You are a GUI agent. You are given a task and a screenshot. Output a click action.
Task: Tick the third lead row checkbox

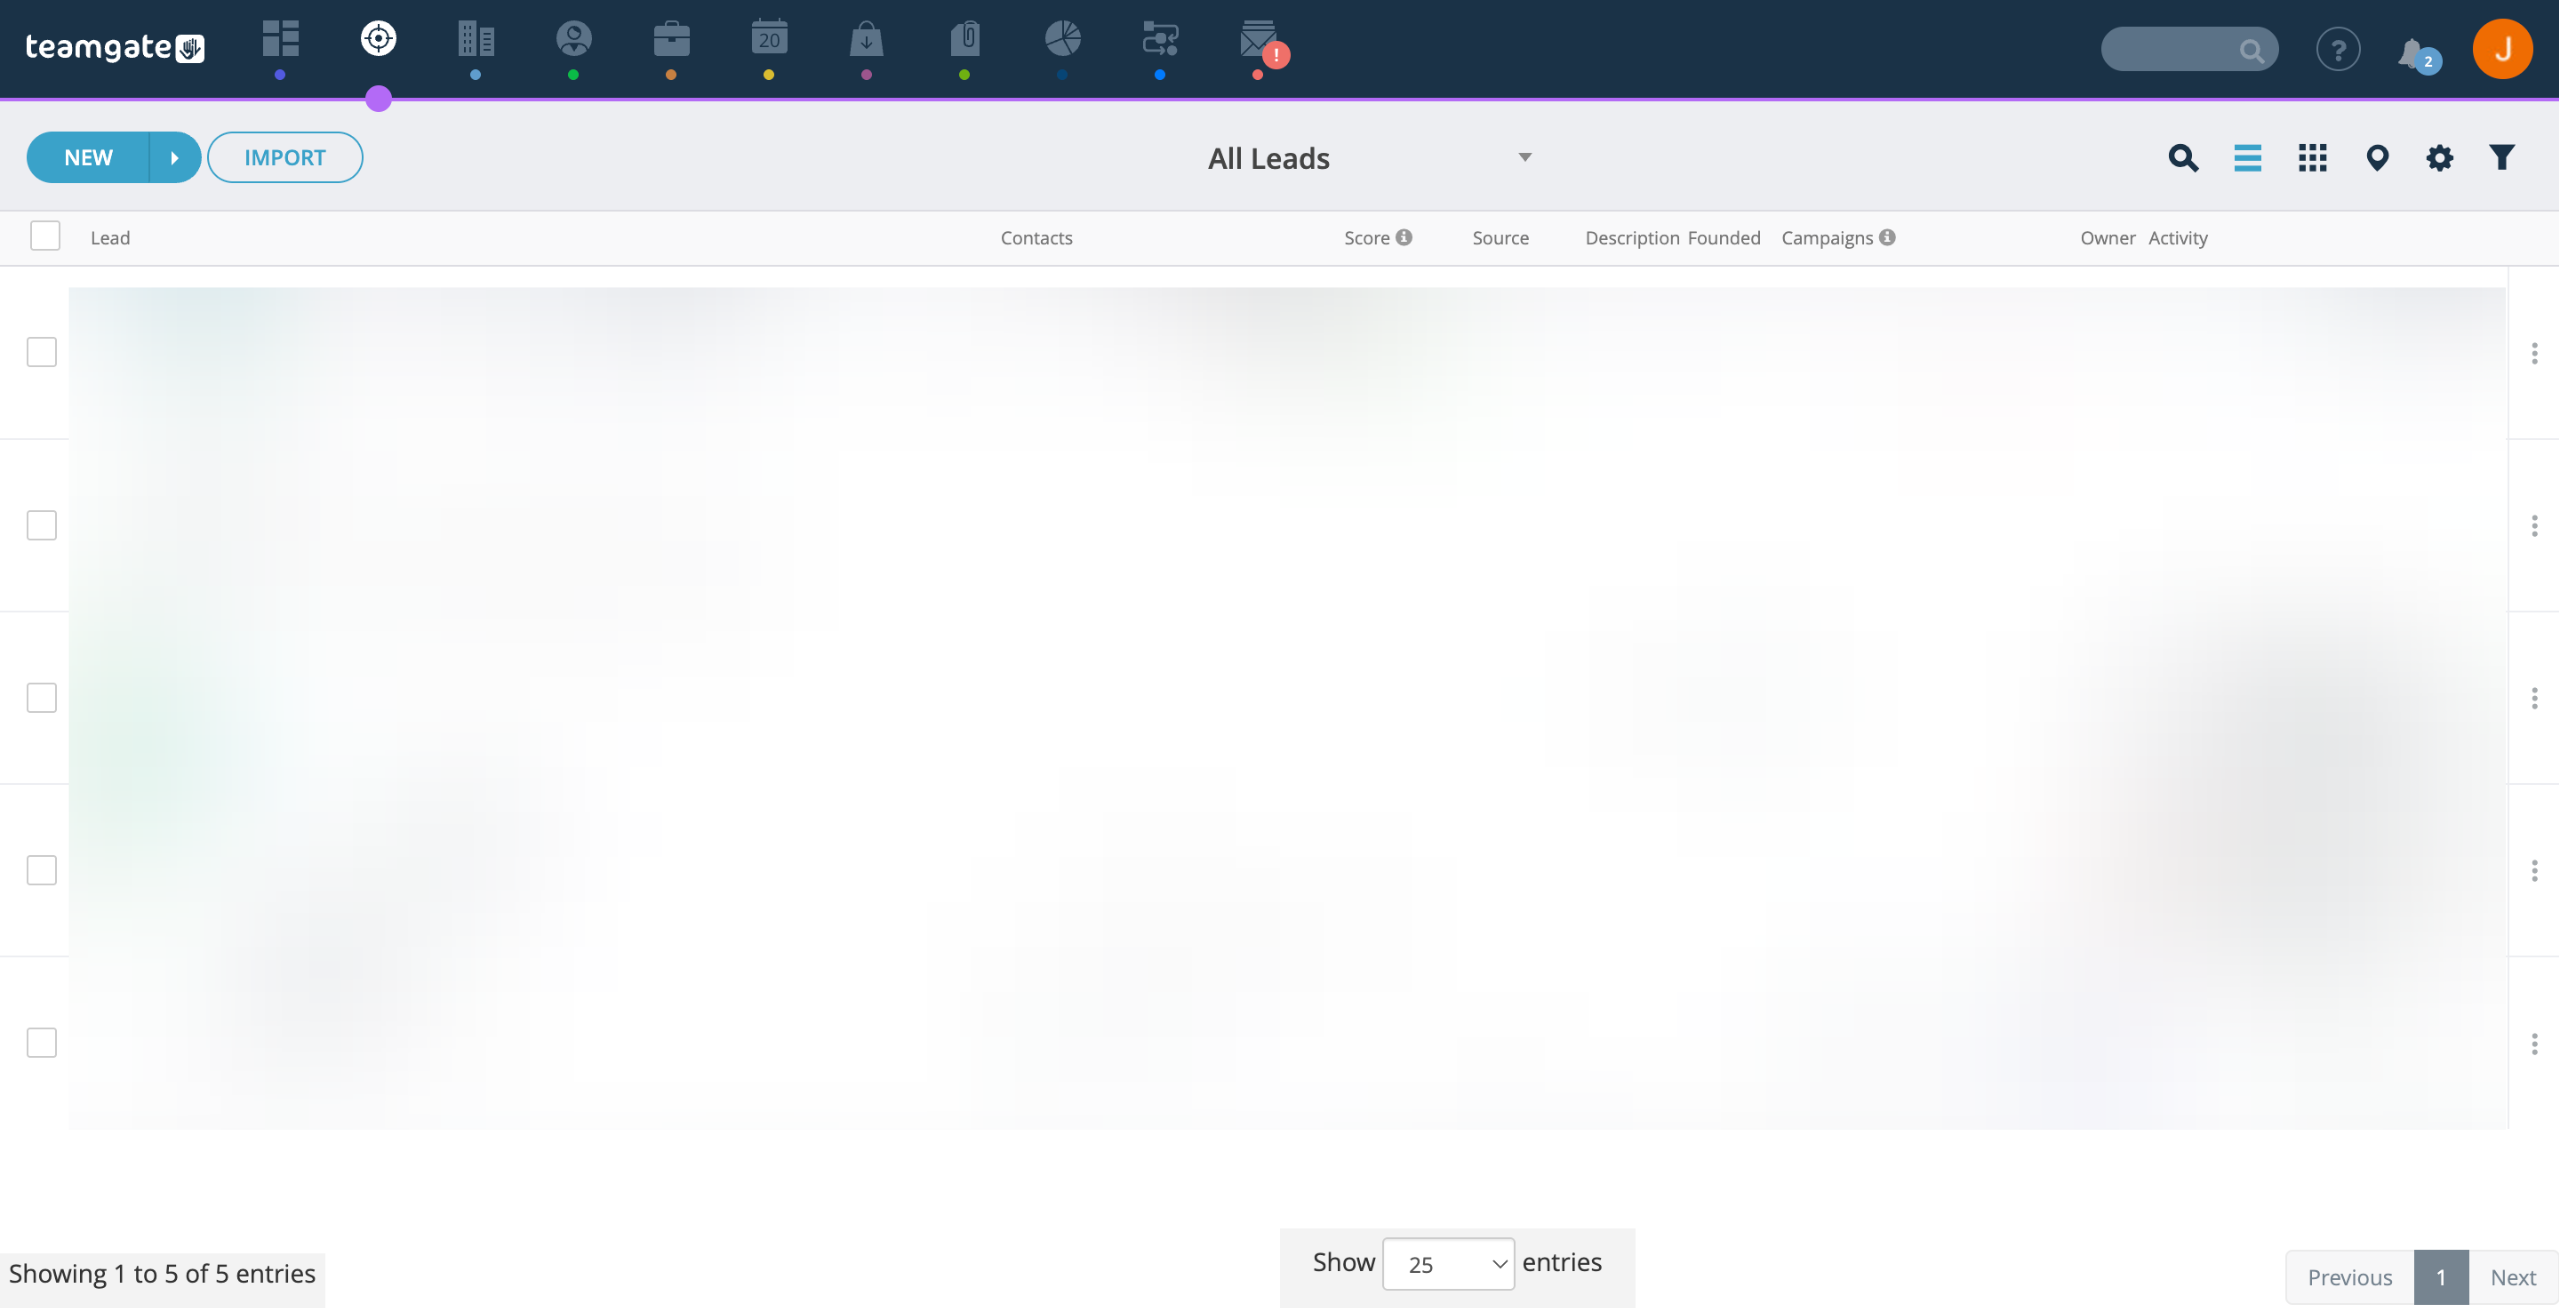42,697
